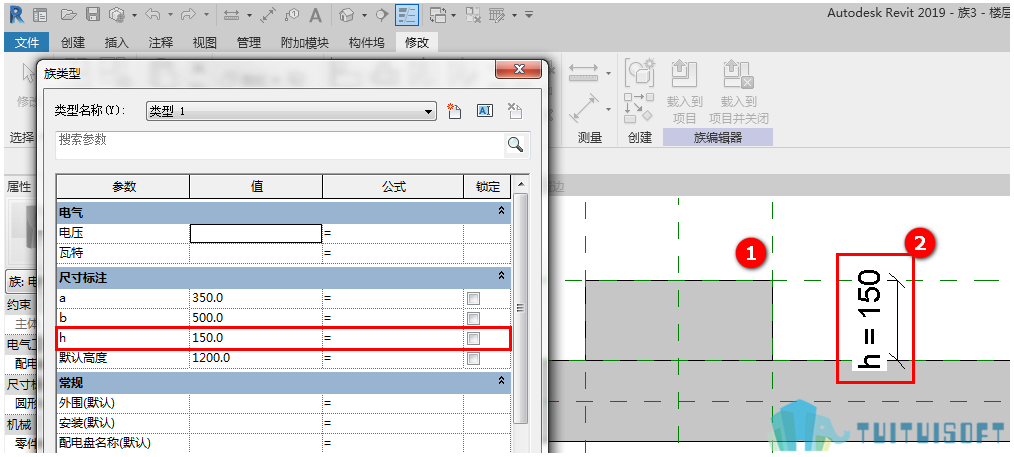This screenshot has width=1014, height=457.
Task: Open the Redo history dropdown arrow
Action: (x=206, y=15)
